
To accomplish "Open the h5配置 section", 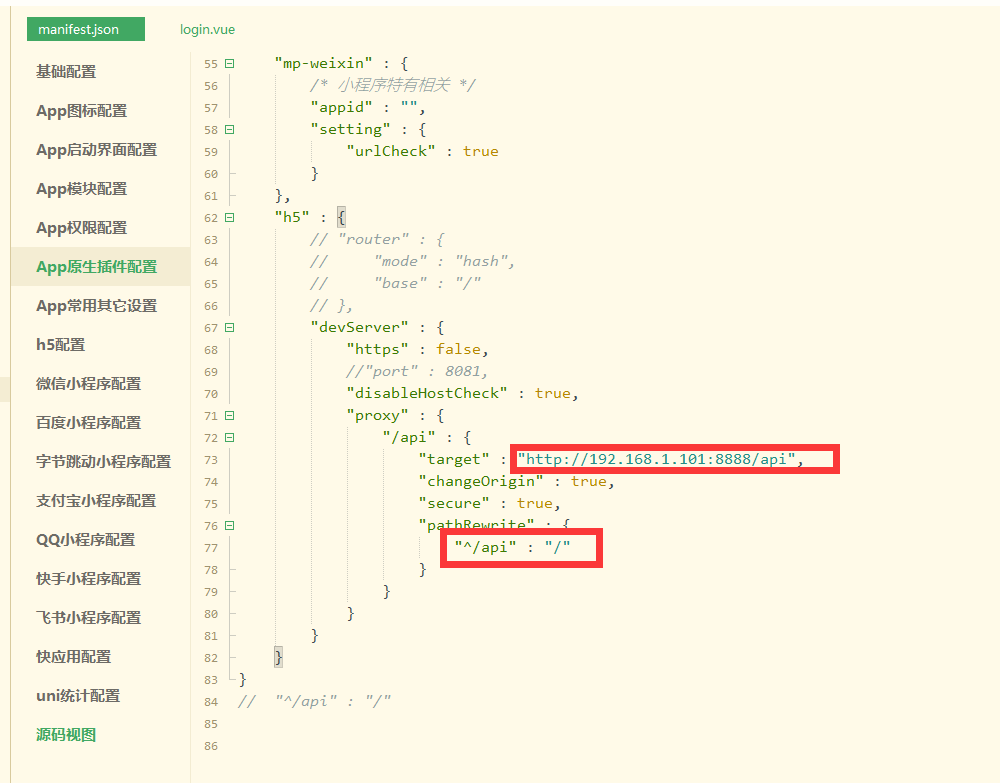I will click(x=63, y=344).
